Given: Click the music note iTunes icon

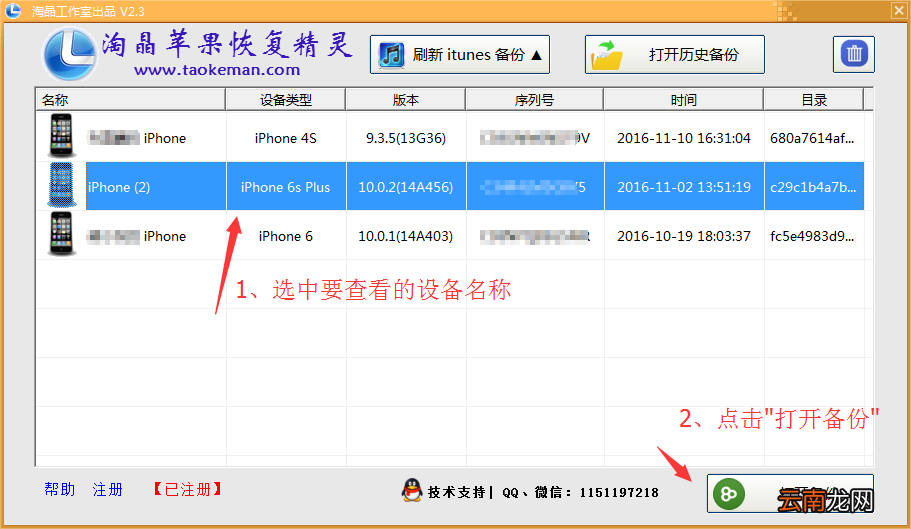Looking at the screenshot, I should 392,55.
